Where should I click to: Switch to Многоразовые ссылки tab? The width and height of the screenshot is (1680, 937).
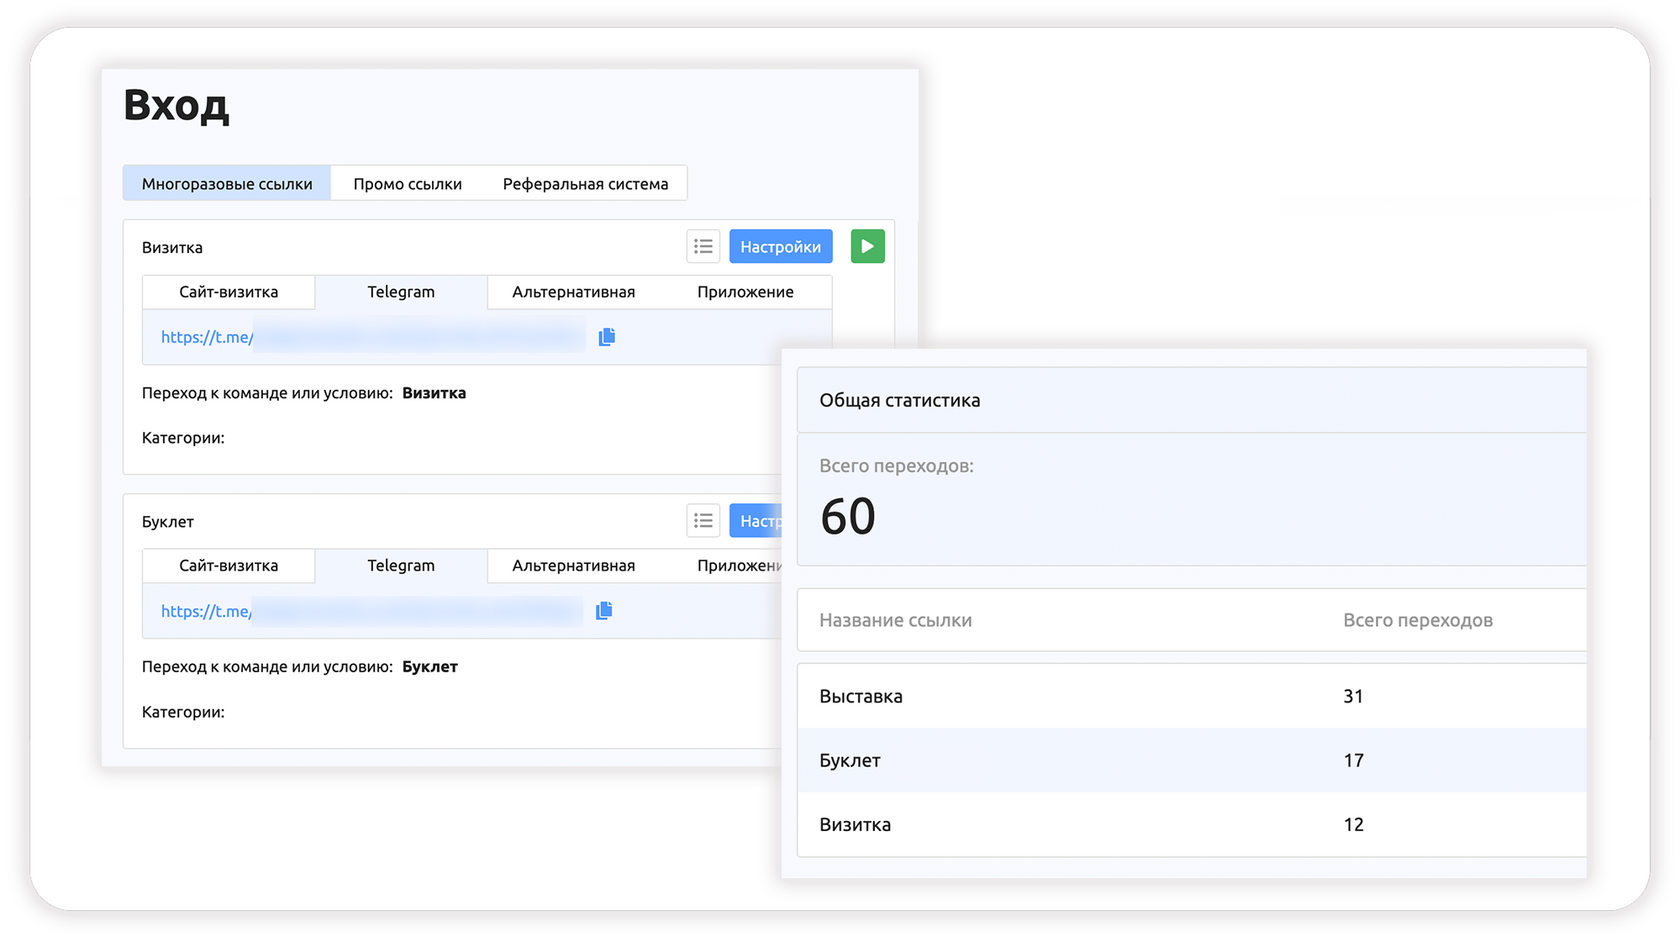click(x=227, y=184)
